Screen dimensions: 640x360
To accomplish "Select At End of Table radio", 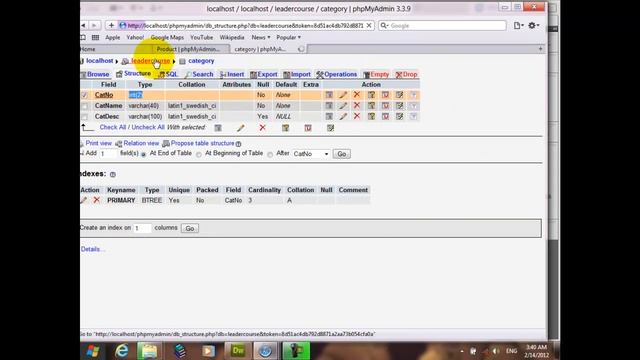I will 144,154.
